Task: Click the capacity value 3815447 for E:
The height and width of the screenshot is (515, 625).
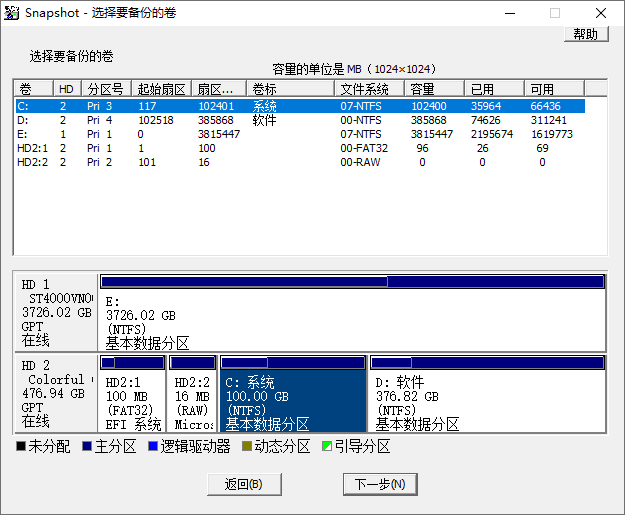Action: tap(432, 134)
